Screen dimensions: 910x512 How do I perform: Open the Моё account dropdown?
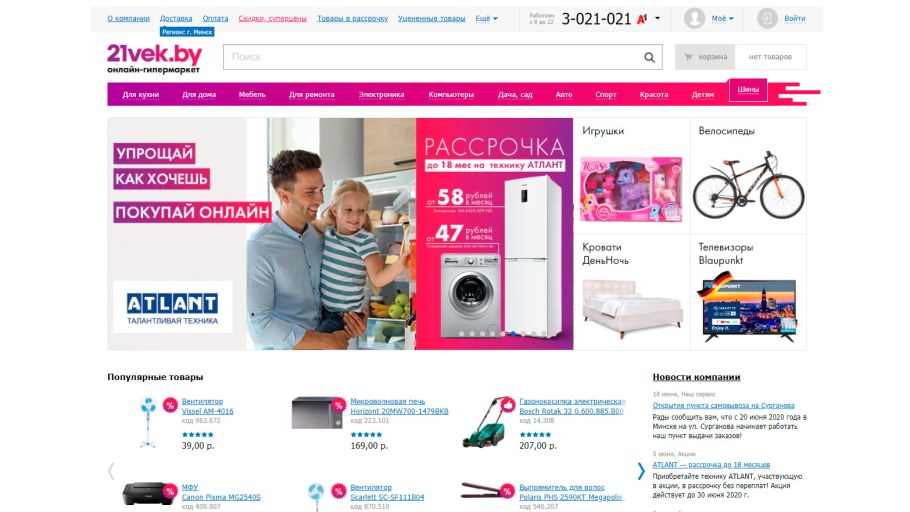click(x=723, y=18)
